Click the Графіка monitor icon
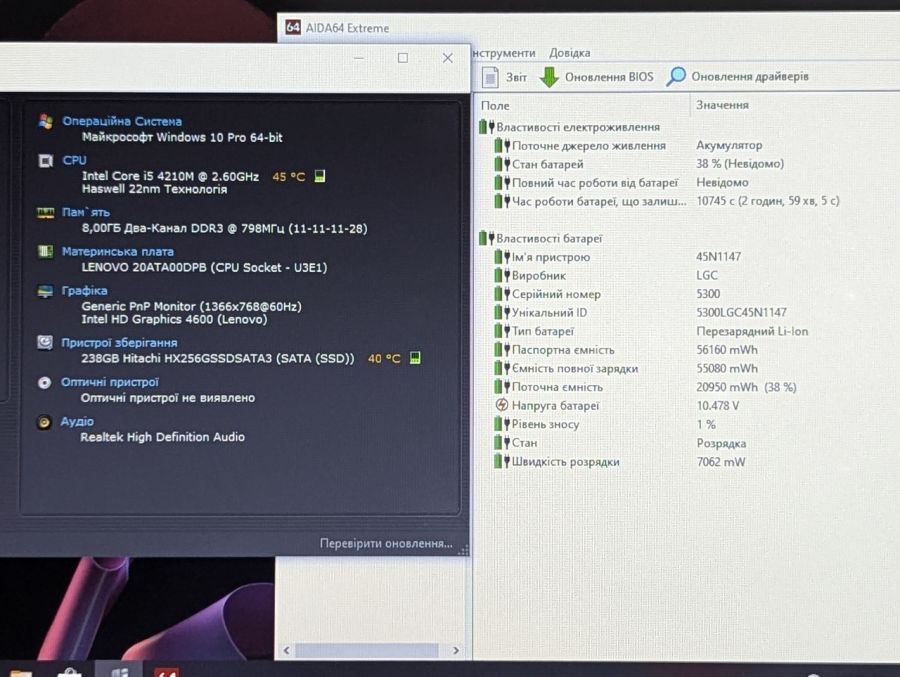Screen dimensions: 900x677 (x=45, y=291)
